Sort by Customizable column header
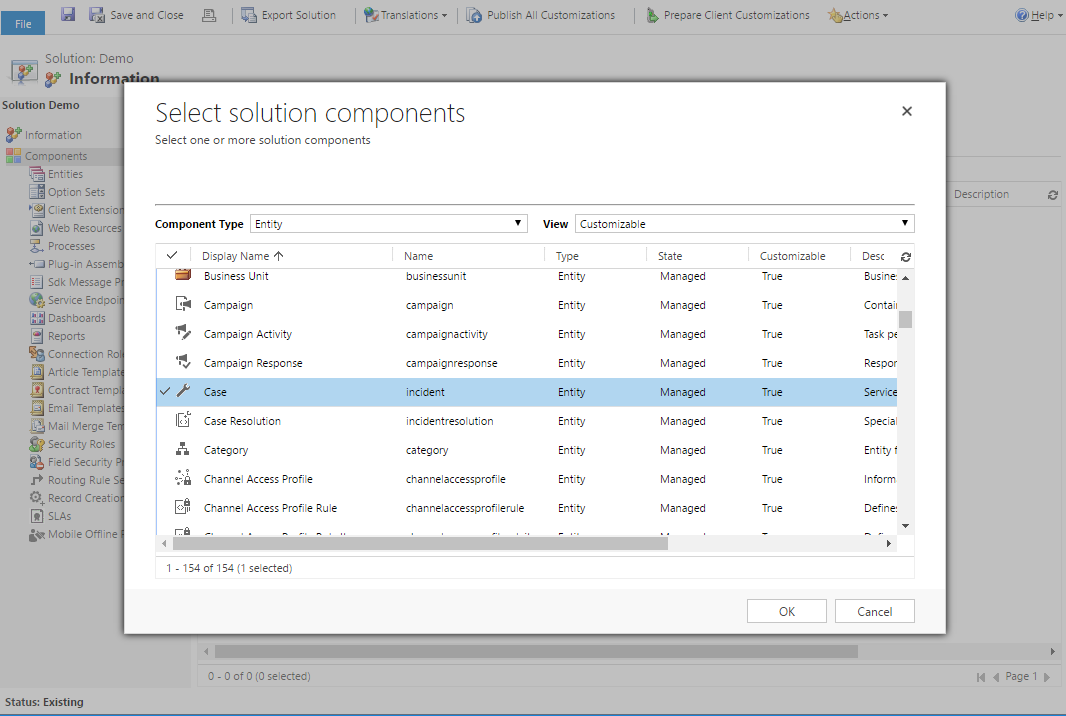Screen dimensions: 1066x716 pyautogui.click(x=792, y=256)
